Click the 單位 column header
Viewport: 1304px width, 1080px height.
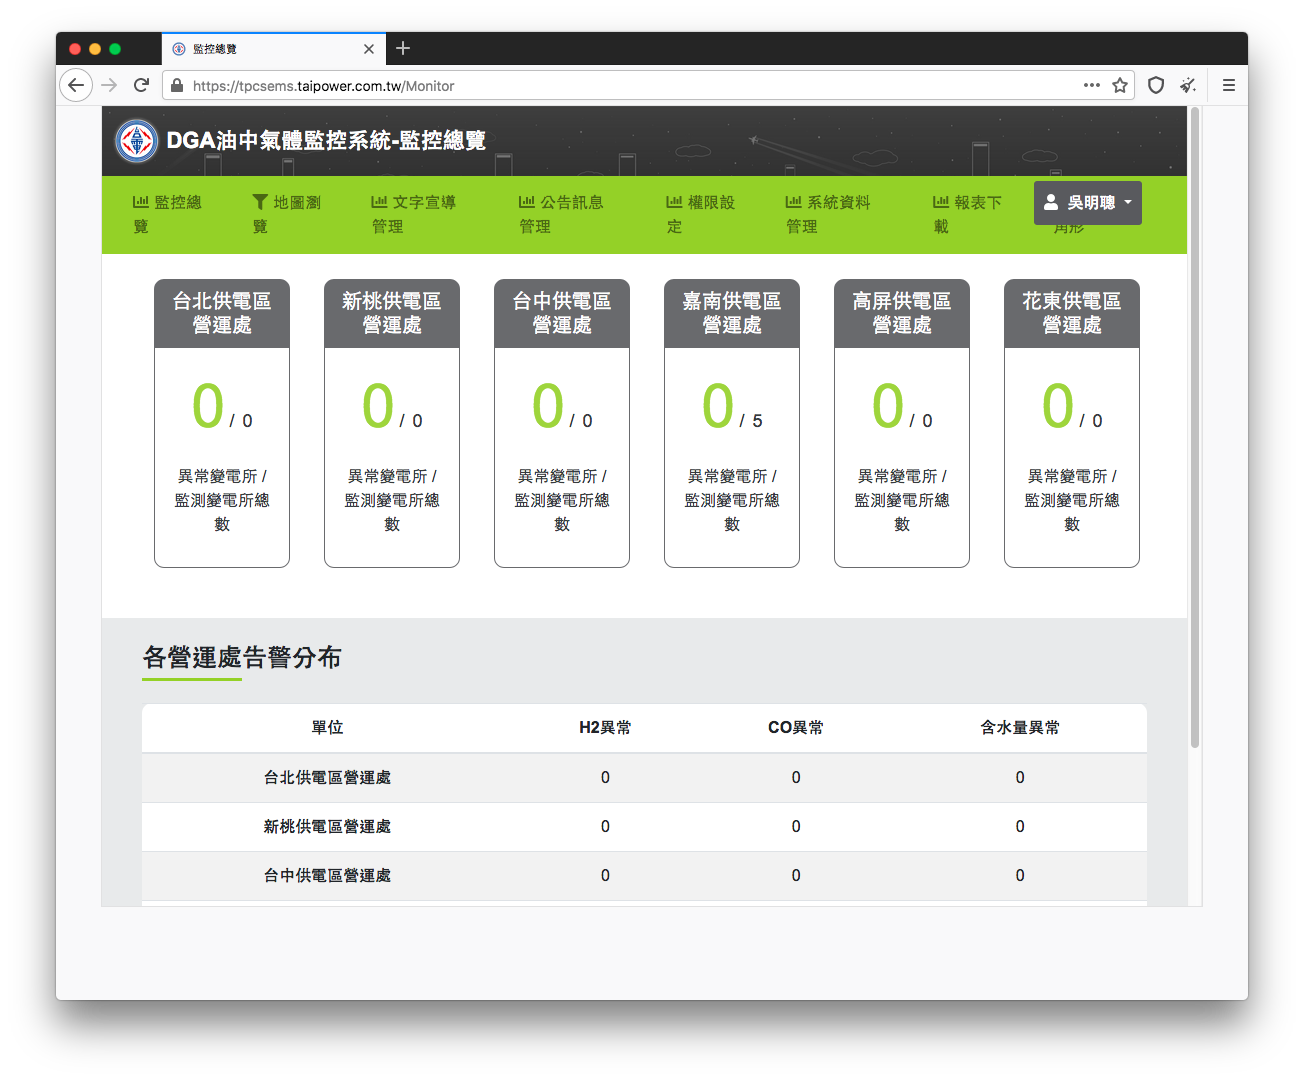[x=327, y=728]
